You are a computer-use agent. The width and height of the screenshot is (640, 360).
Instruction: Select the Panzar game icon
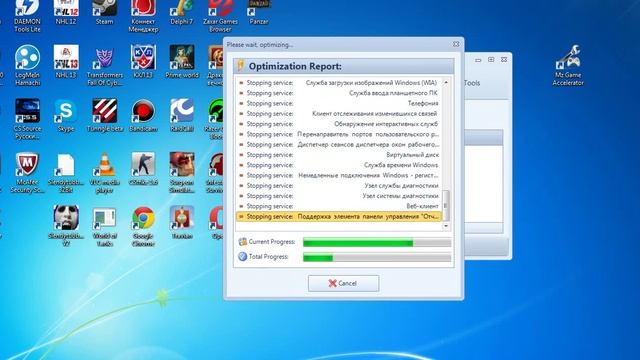[259, 13]
